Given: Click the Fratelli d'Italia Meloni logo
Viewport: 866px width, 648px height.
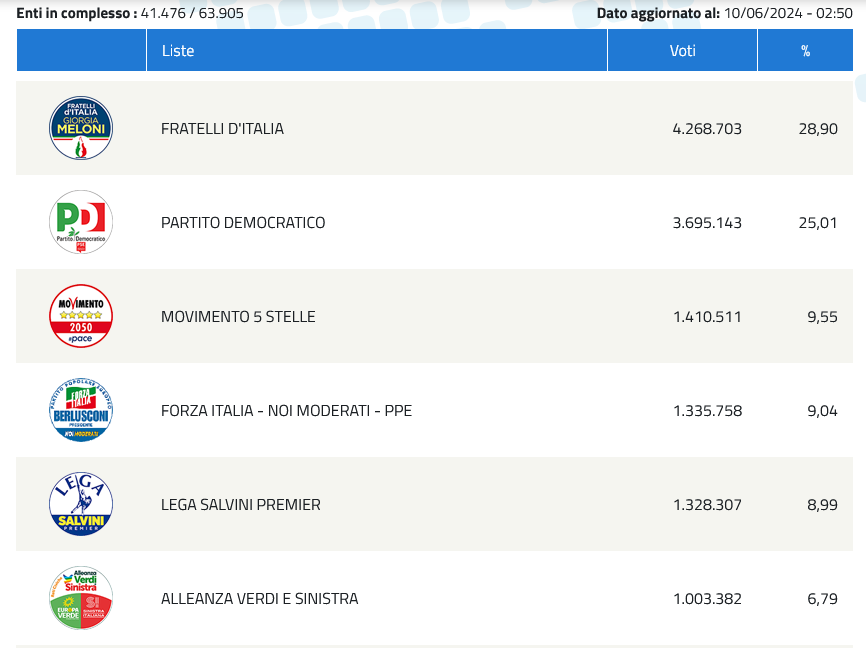Looking at the screenshot, I should coord(81,128).
